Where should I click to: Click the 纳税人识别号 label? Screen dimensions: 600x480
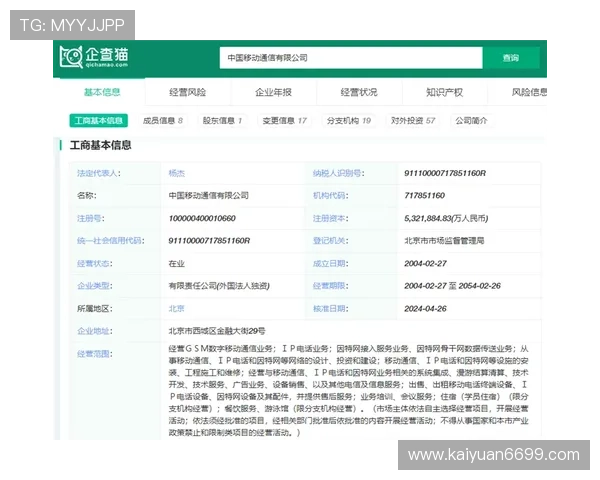pyautogui.click(x=339, y=173)
